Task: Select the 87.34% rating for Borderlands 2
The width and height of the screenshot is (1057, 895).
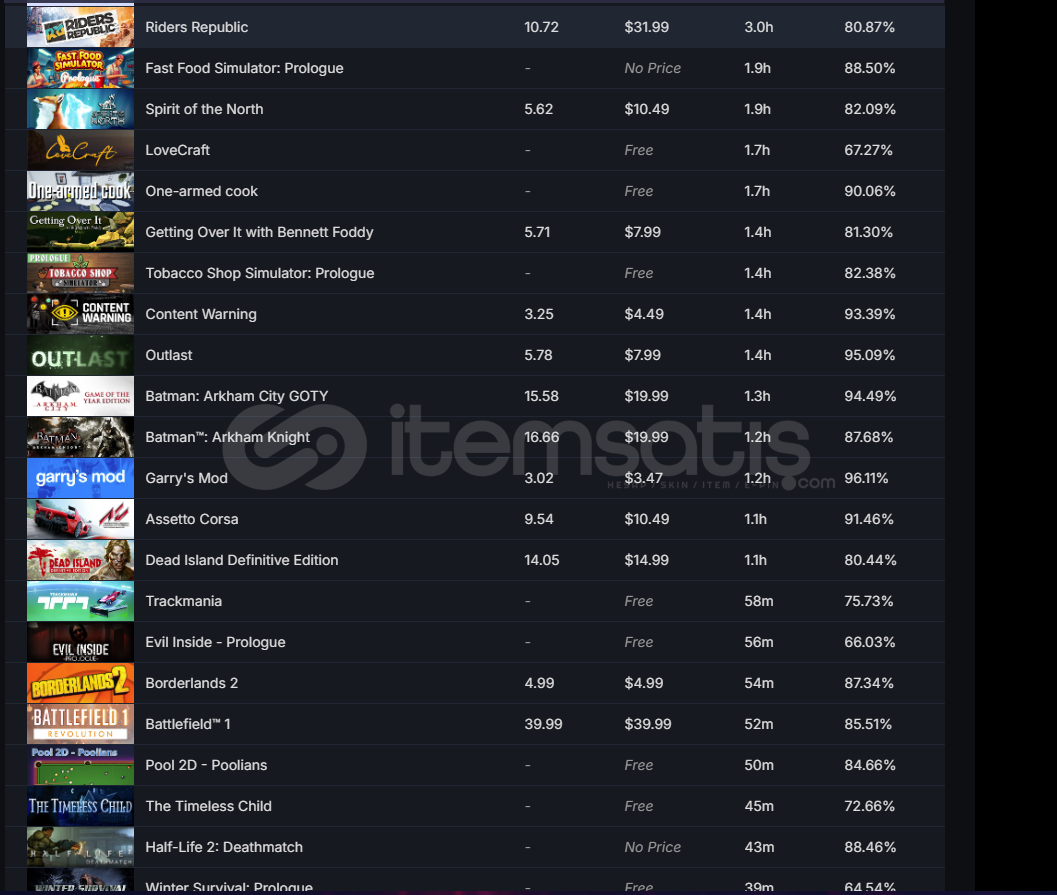Action: (869, 683)
